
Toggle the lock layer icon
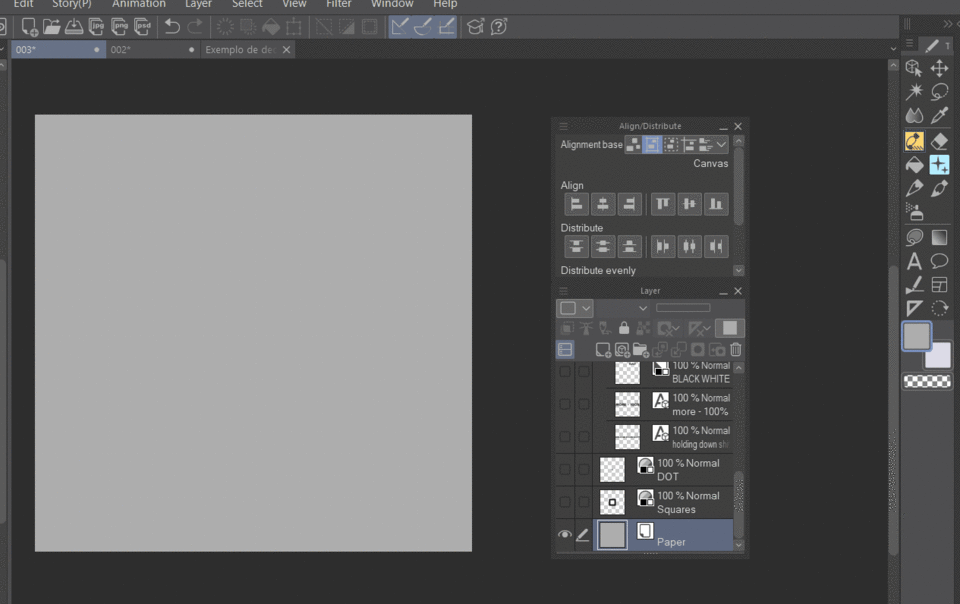pyautogui.click(x=624, y=328)
